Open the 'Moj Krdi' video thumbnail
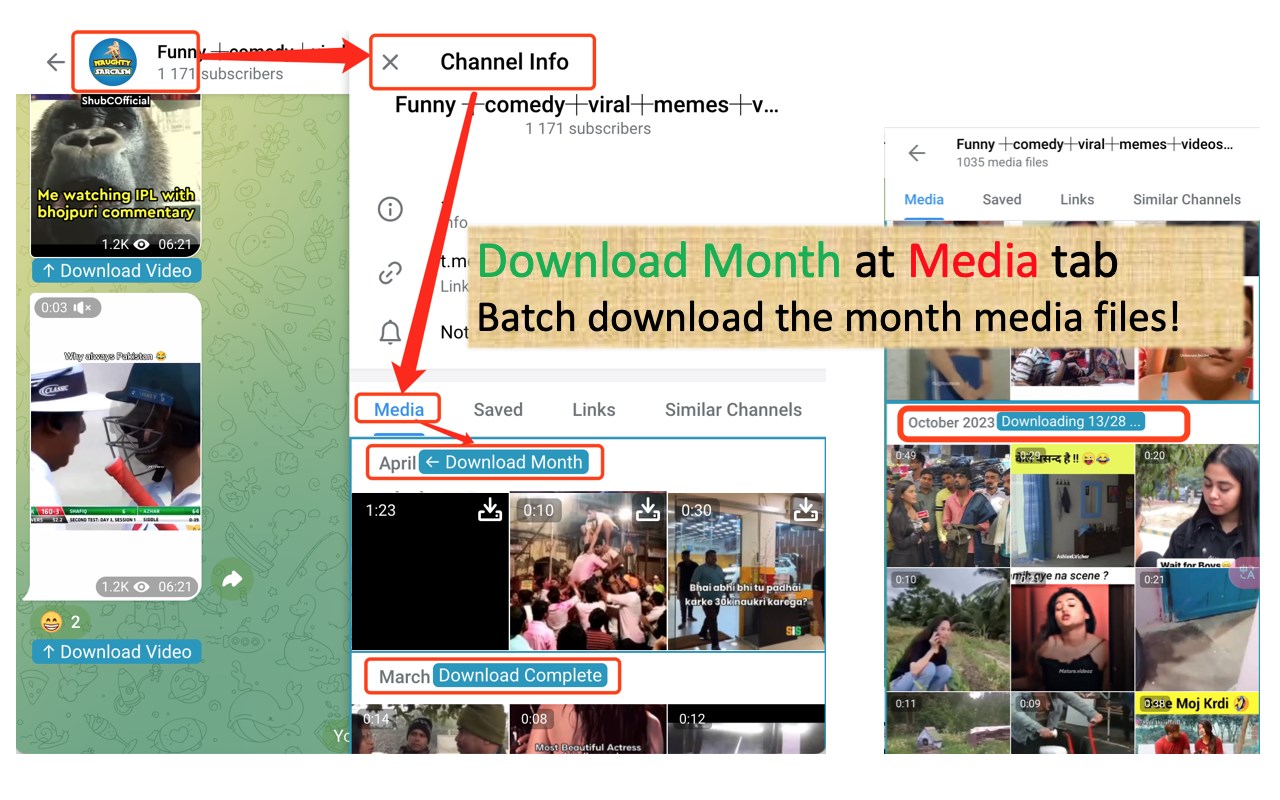Screen dimensions: 1280x800 (x=1198, y=723)
